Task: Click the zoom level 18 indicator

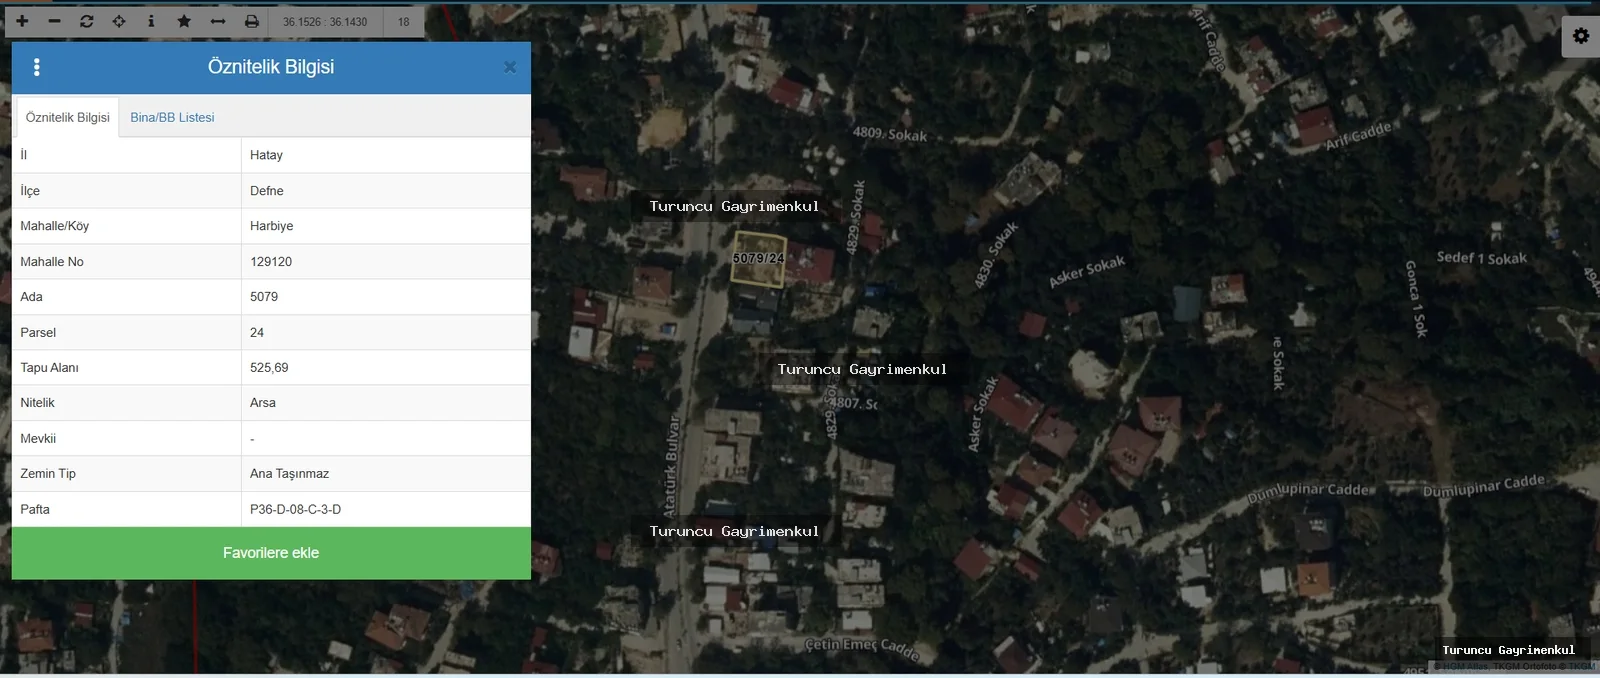Action: [404, 22]
